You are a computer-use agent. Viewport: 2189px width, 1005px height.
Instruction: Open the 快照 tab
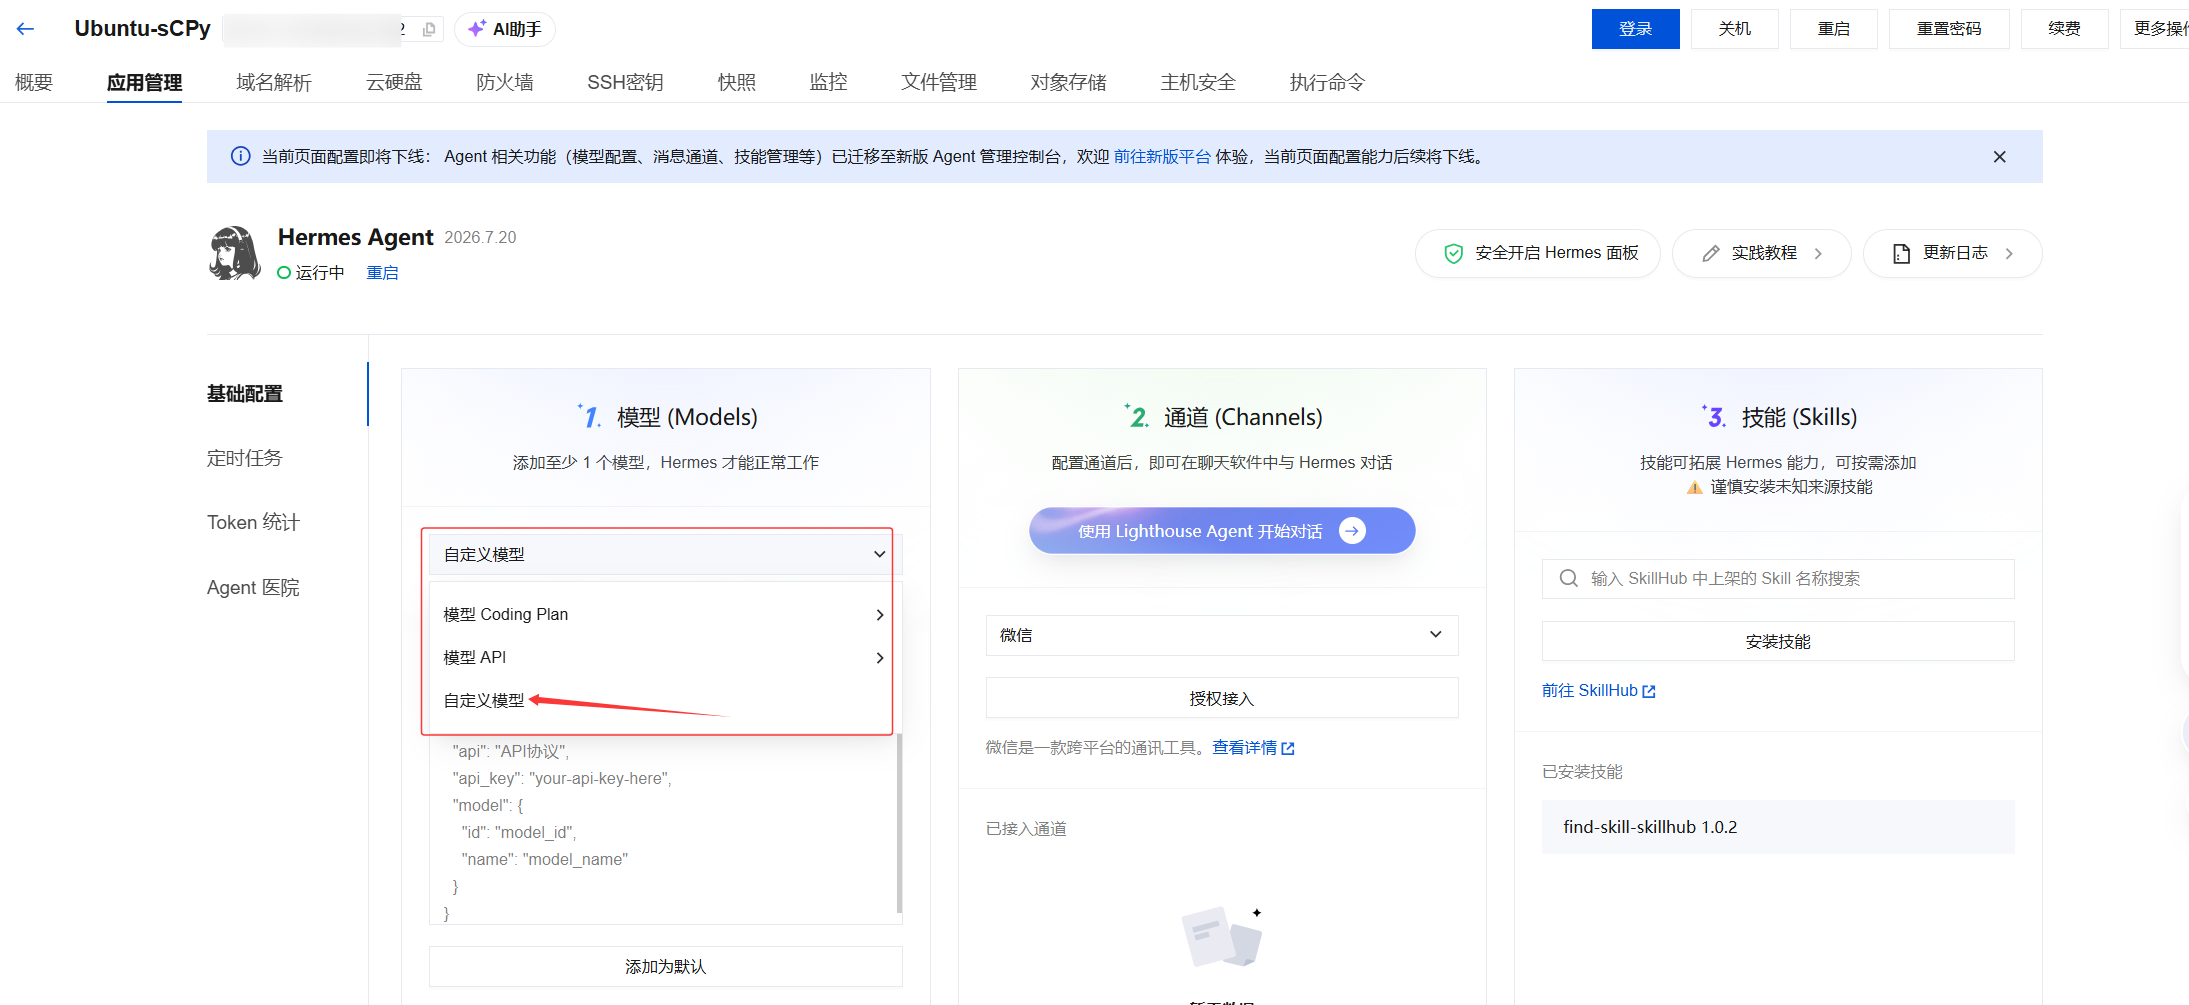pyautogui.click(x=737, y=82)
